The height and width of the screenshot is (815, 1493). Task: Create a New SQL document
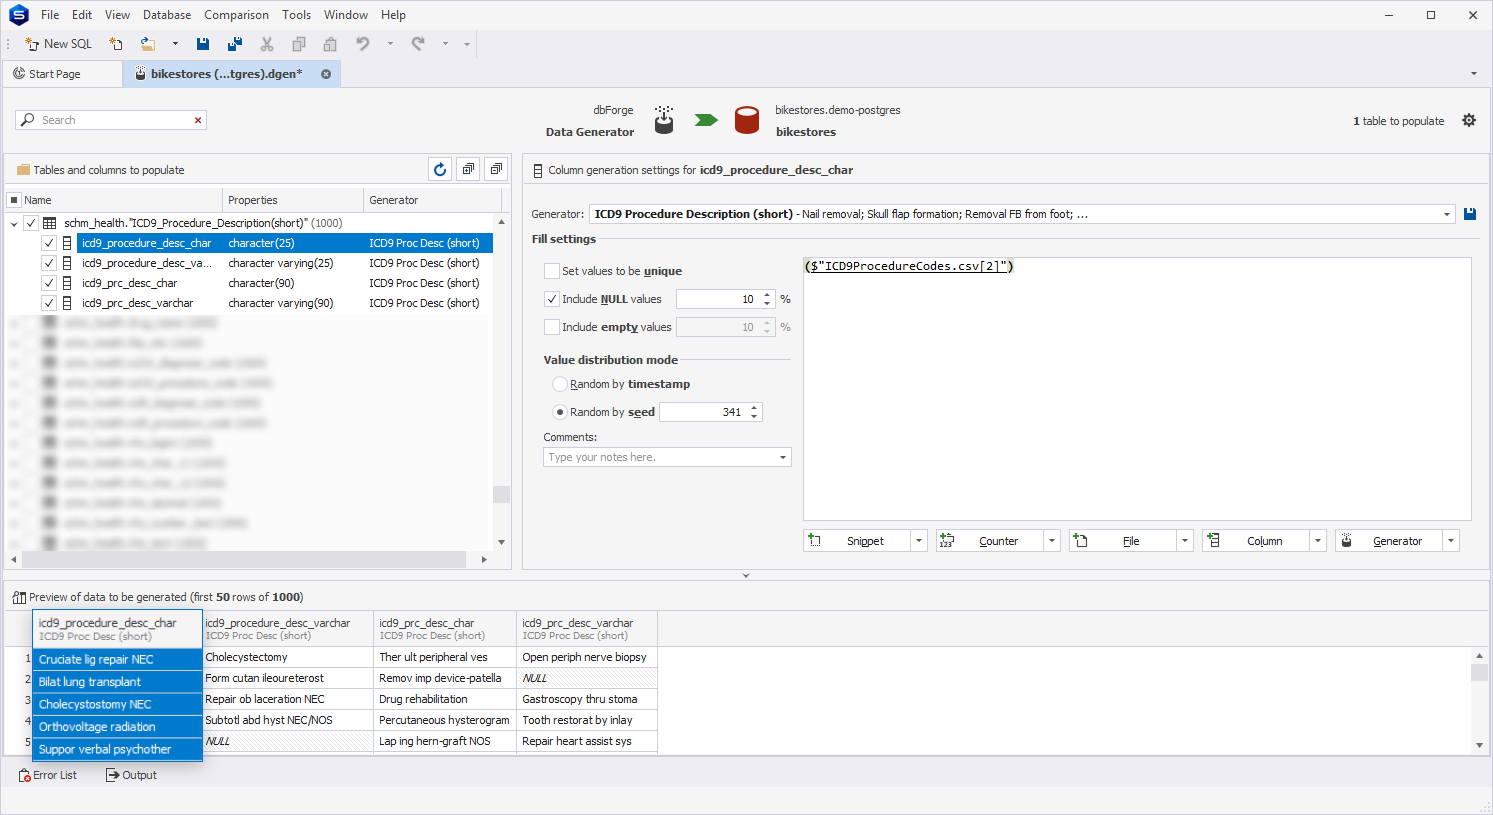(58, 44)
